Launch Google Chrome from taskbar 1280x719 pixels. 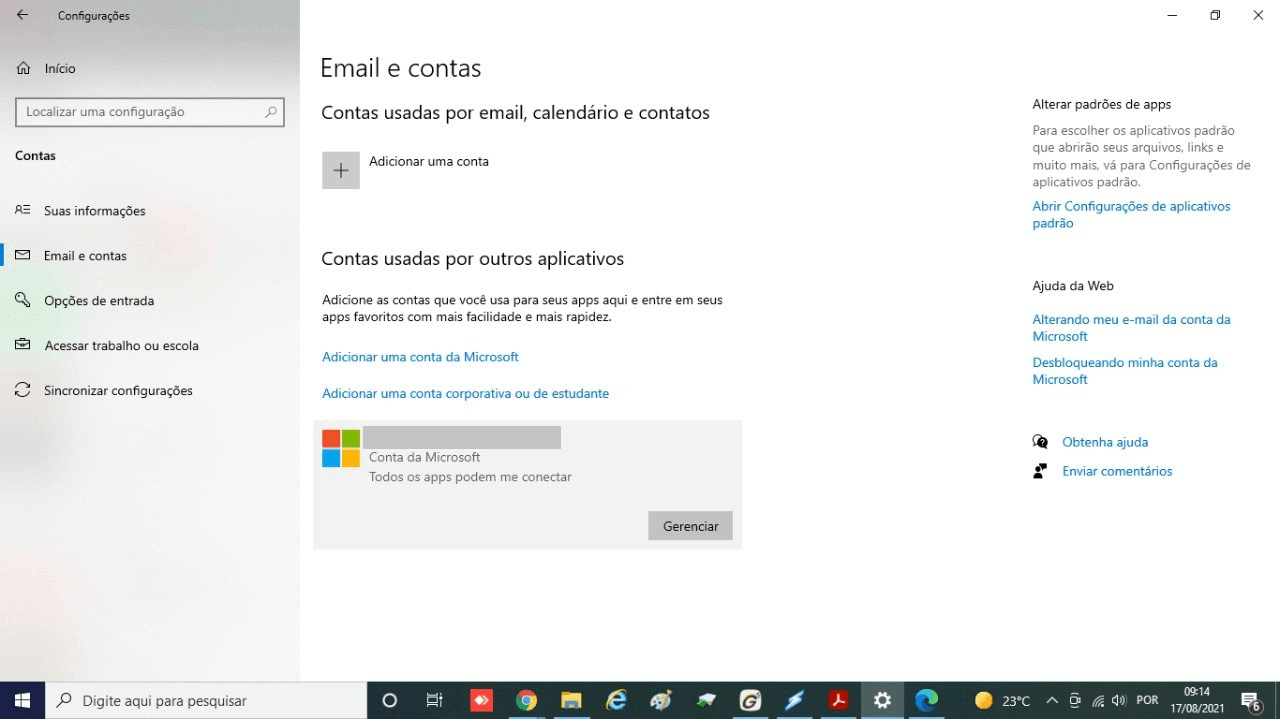tap(527, 701)
